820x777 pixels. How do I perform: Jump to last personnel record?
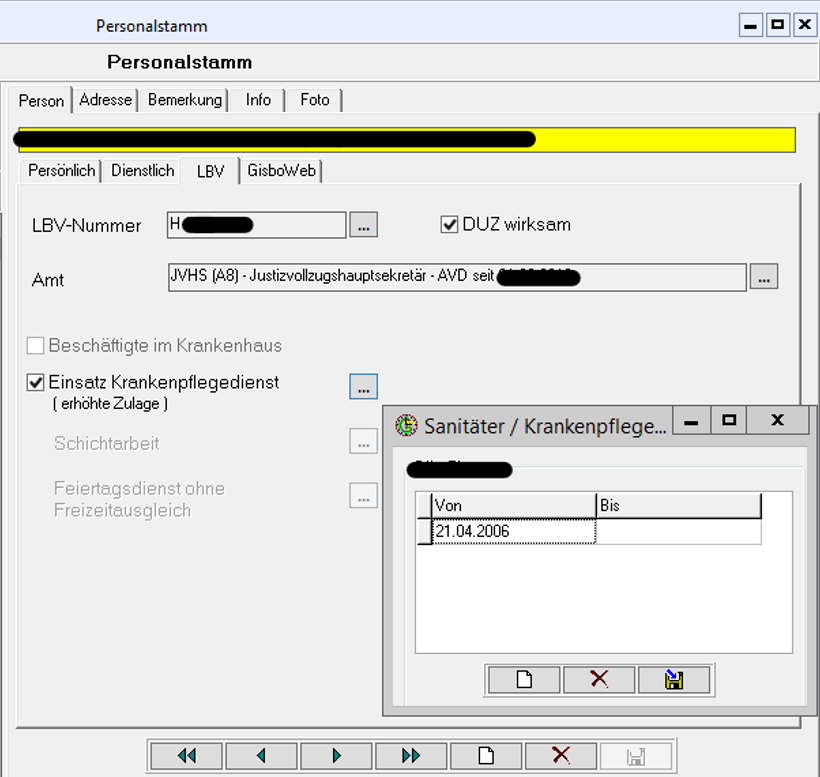coord(411,756)
